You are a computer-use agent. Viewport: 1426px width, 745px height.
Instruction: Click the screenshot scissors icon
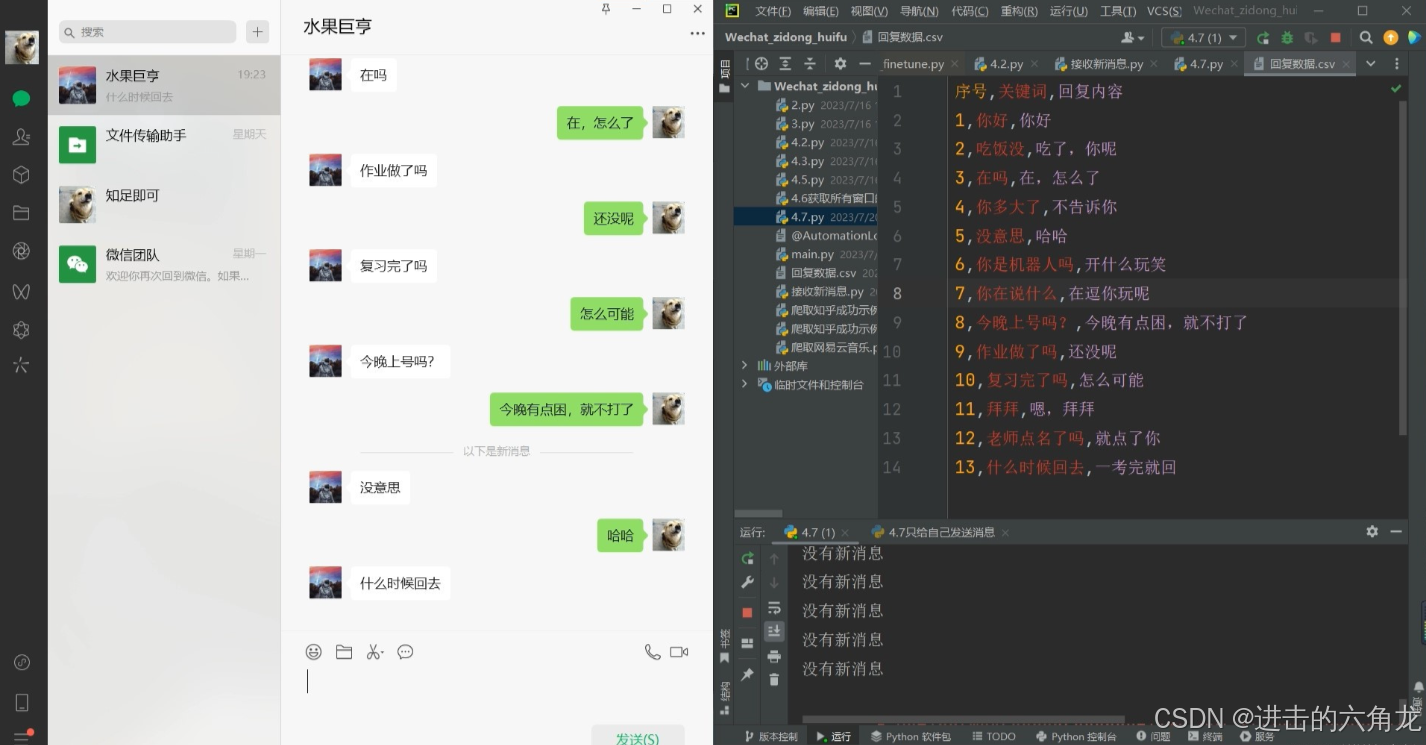[375, 652]
